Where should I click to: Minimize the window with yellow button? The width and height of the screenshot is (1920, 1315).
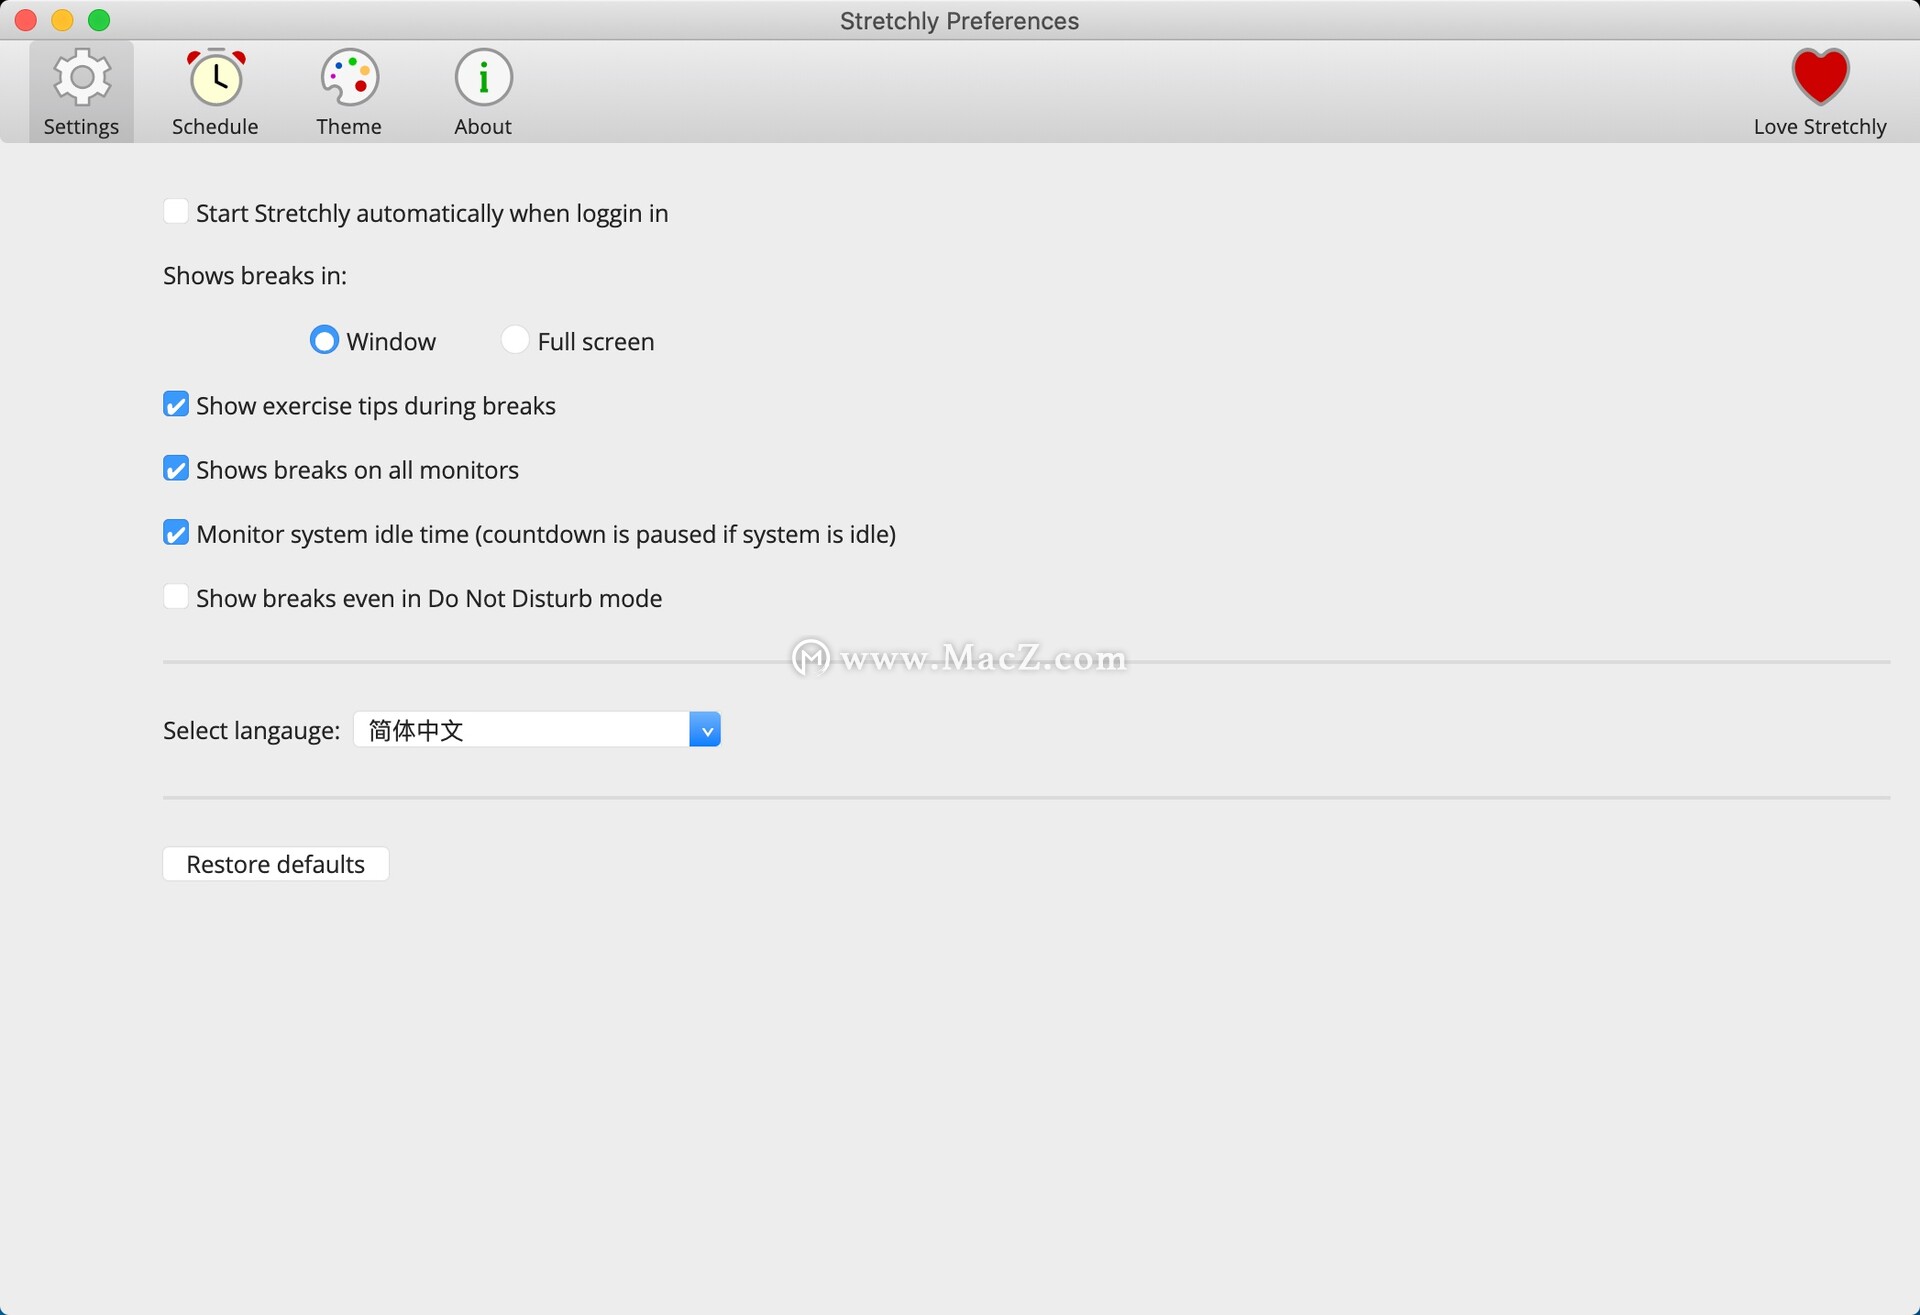coord(62,20)
